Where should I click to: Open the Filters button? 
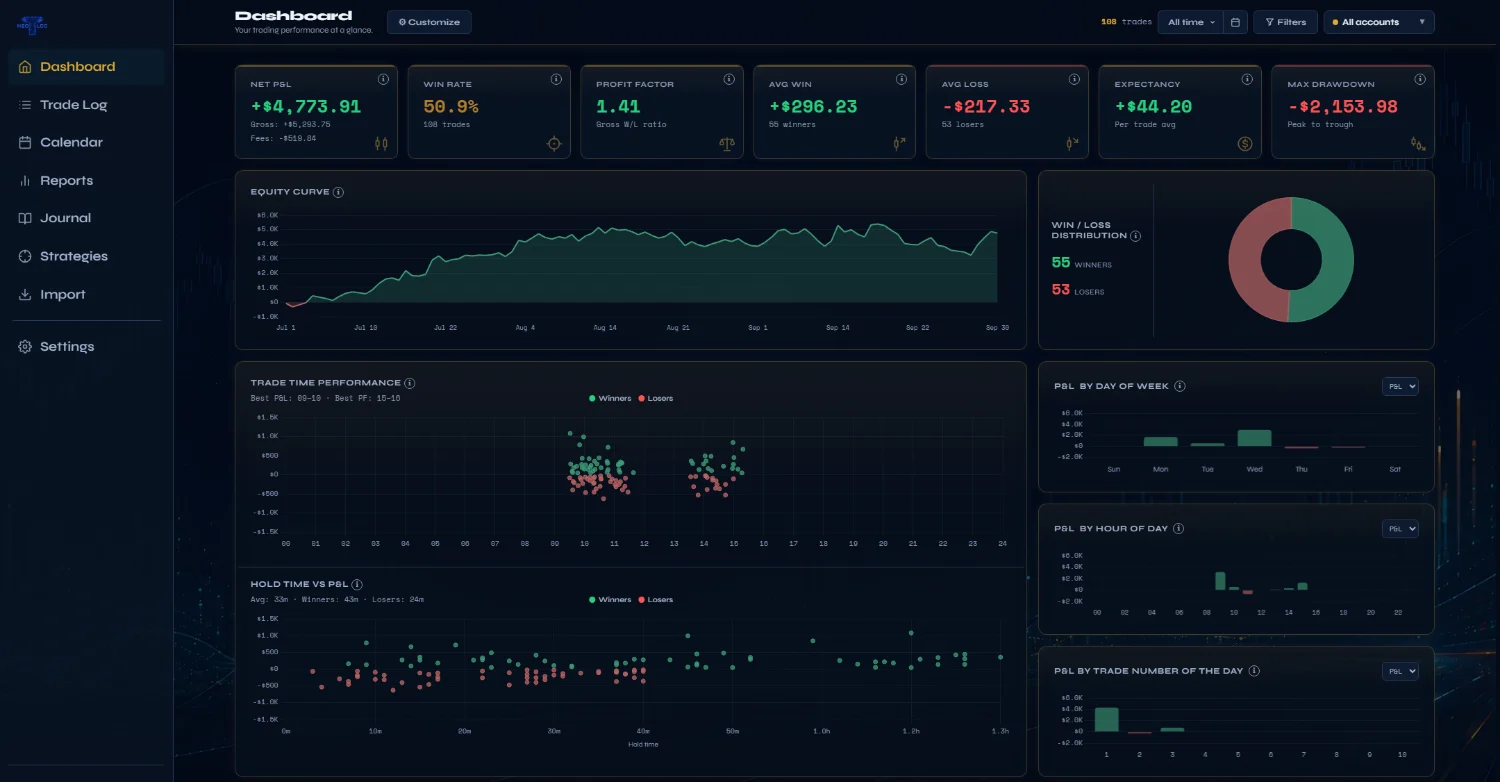point(1285,22)
